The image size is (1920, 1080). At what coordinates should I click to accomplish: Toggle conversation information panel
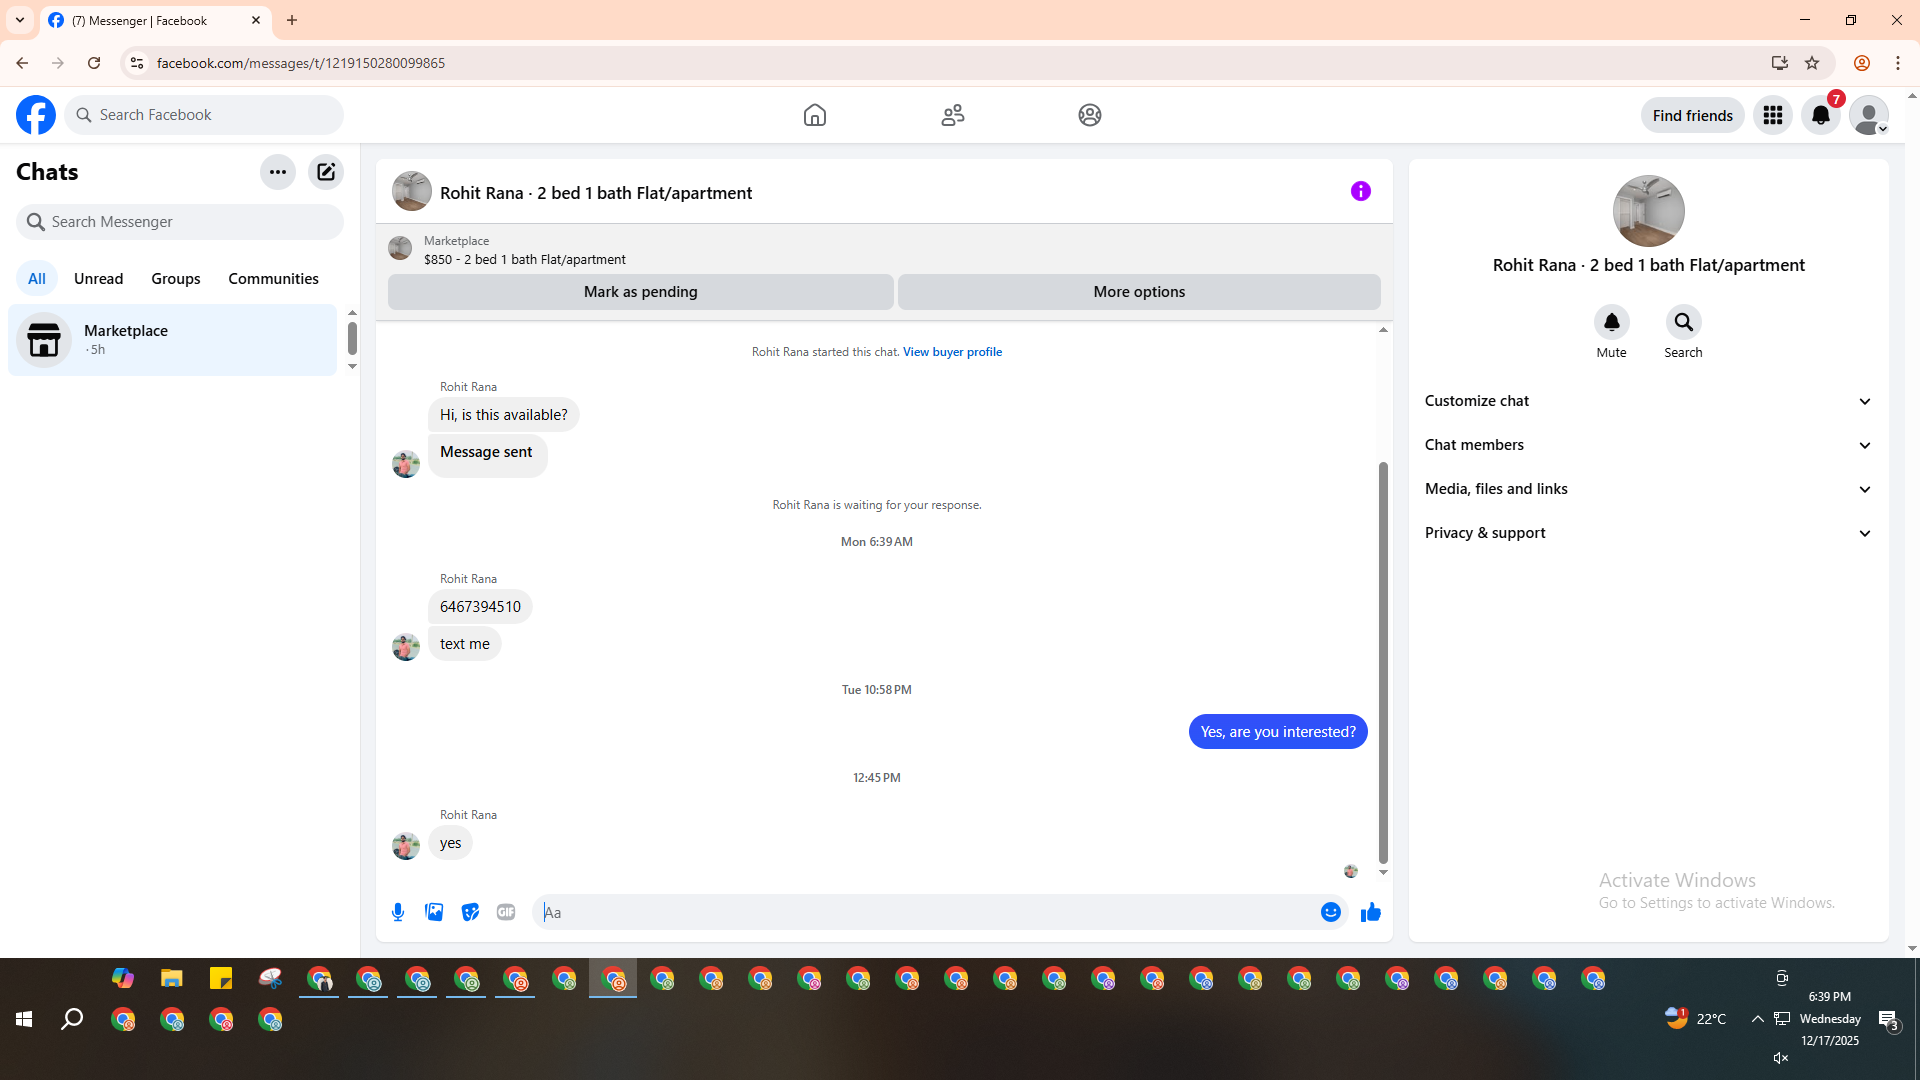[1360, 191]
